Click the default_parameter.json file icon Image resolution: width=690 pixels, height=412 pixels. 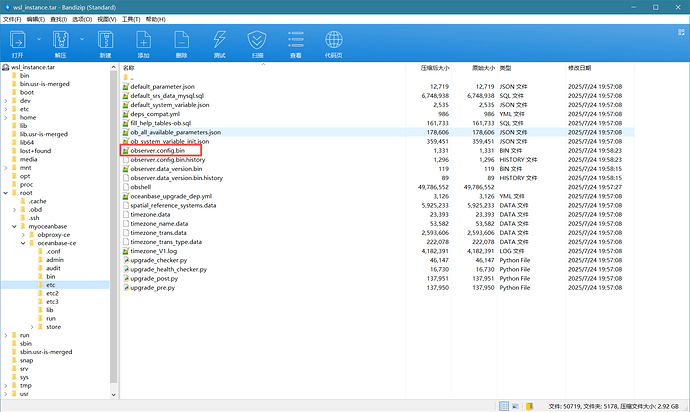coord(126,87)
